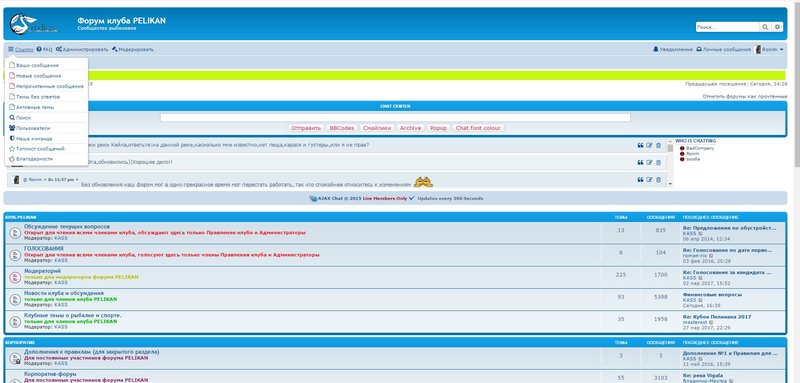Quote the chat message from Ronim
The image size is (800, 383).
[640, 180]
